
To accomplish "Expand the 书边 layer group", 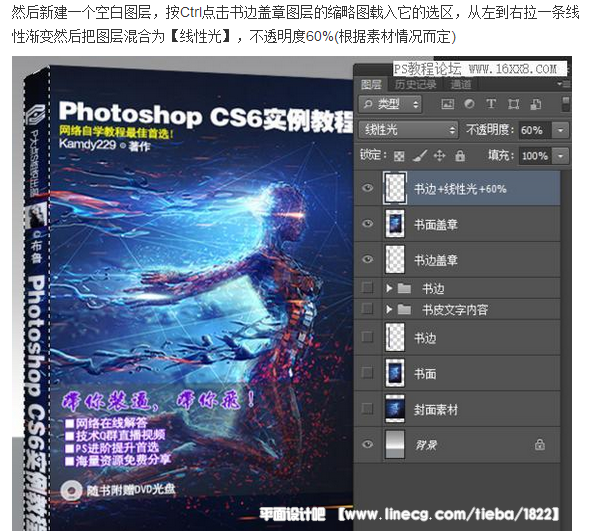I will click(389, 289).
